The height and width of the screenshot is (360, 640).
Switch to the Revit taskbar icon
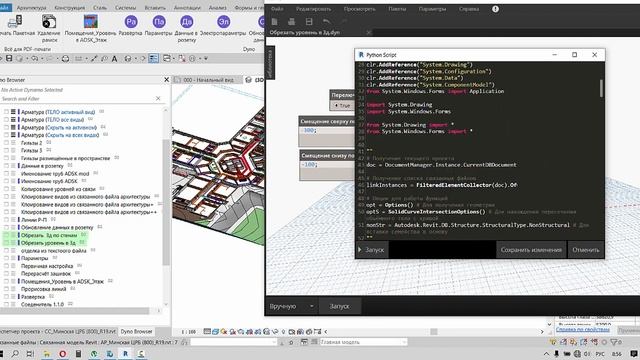125,353
